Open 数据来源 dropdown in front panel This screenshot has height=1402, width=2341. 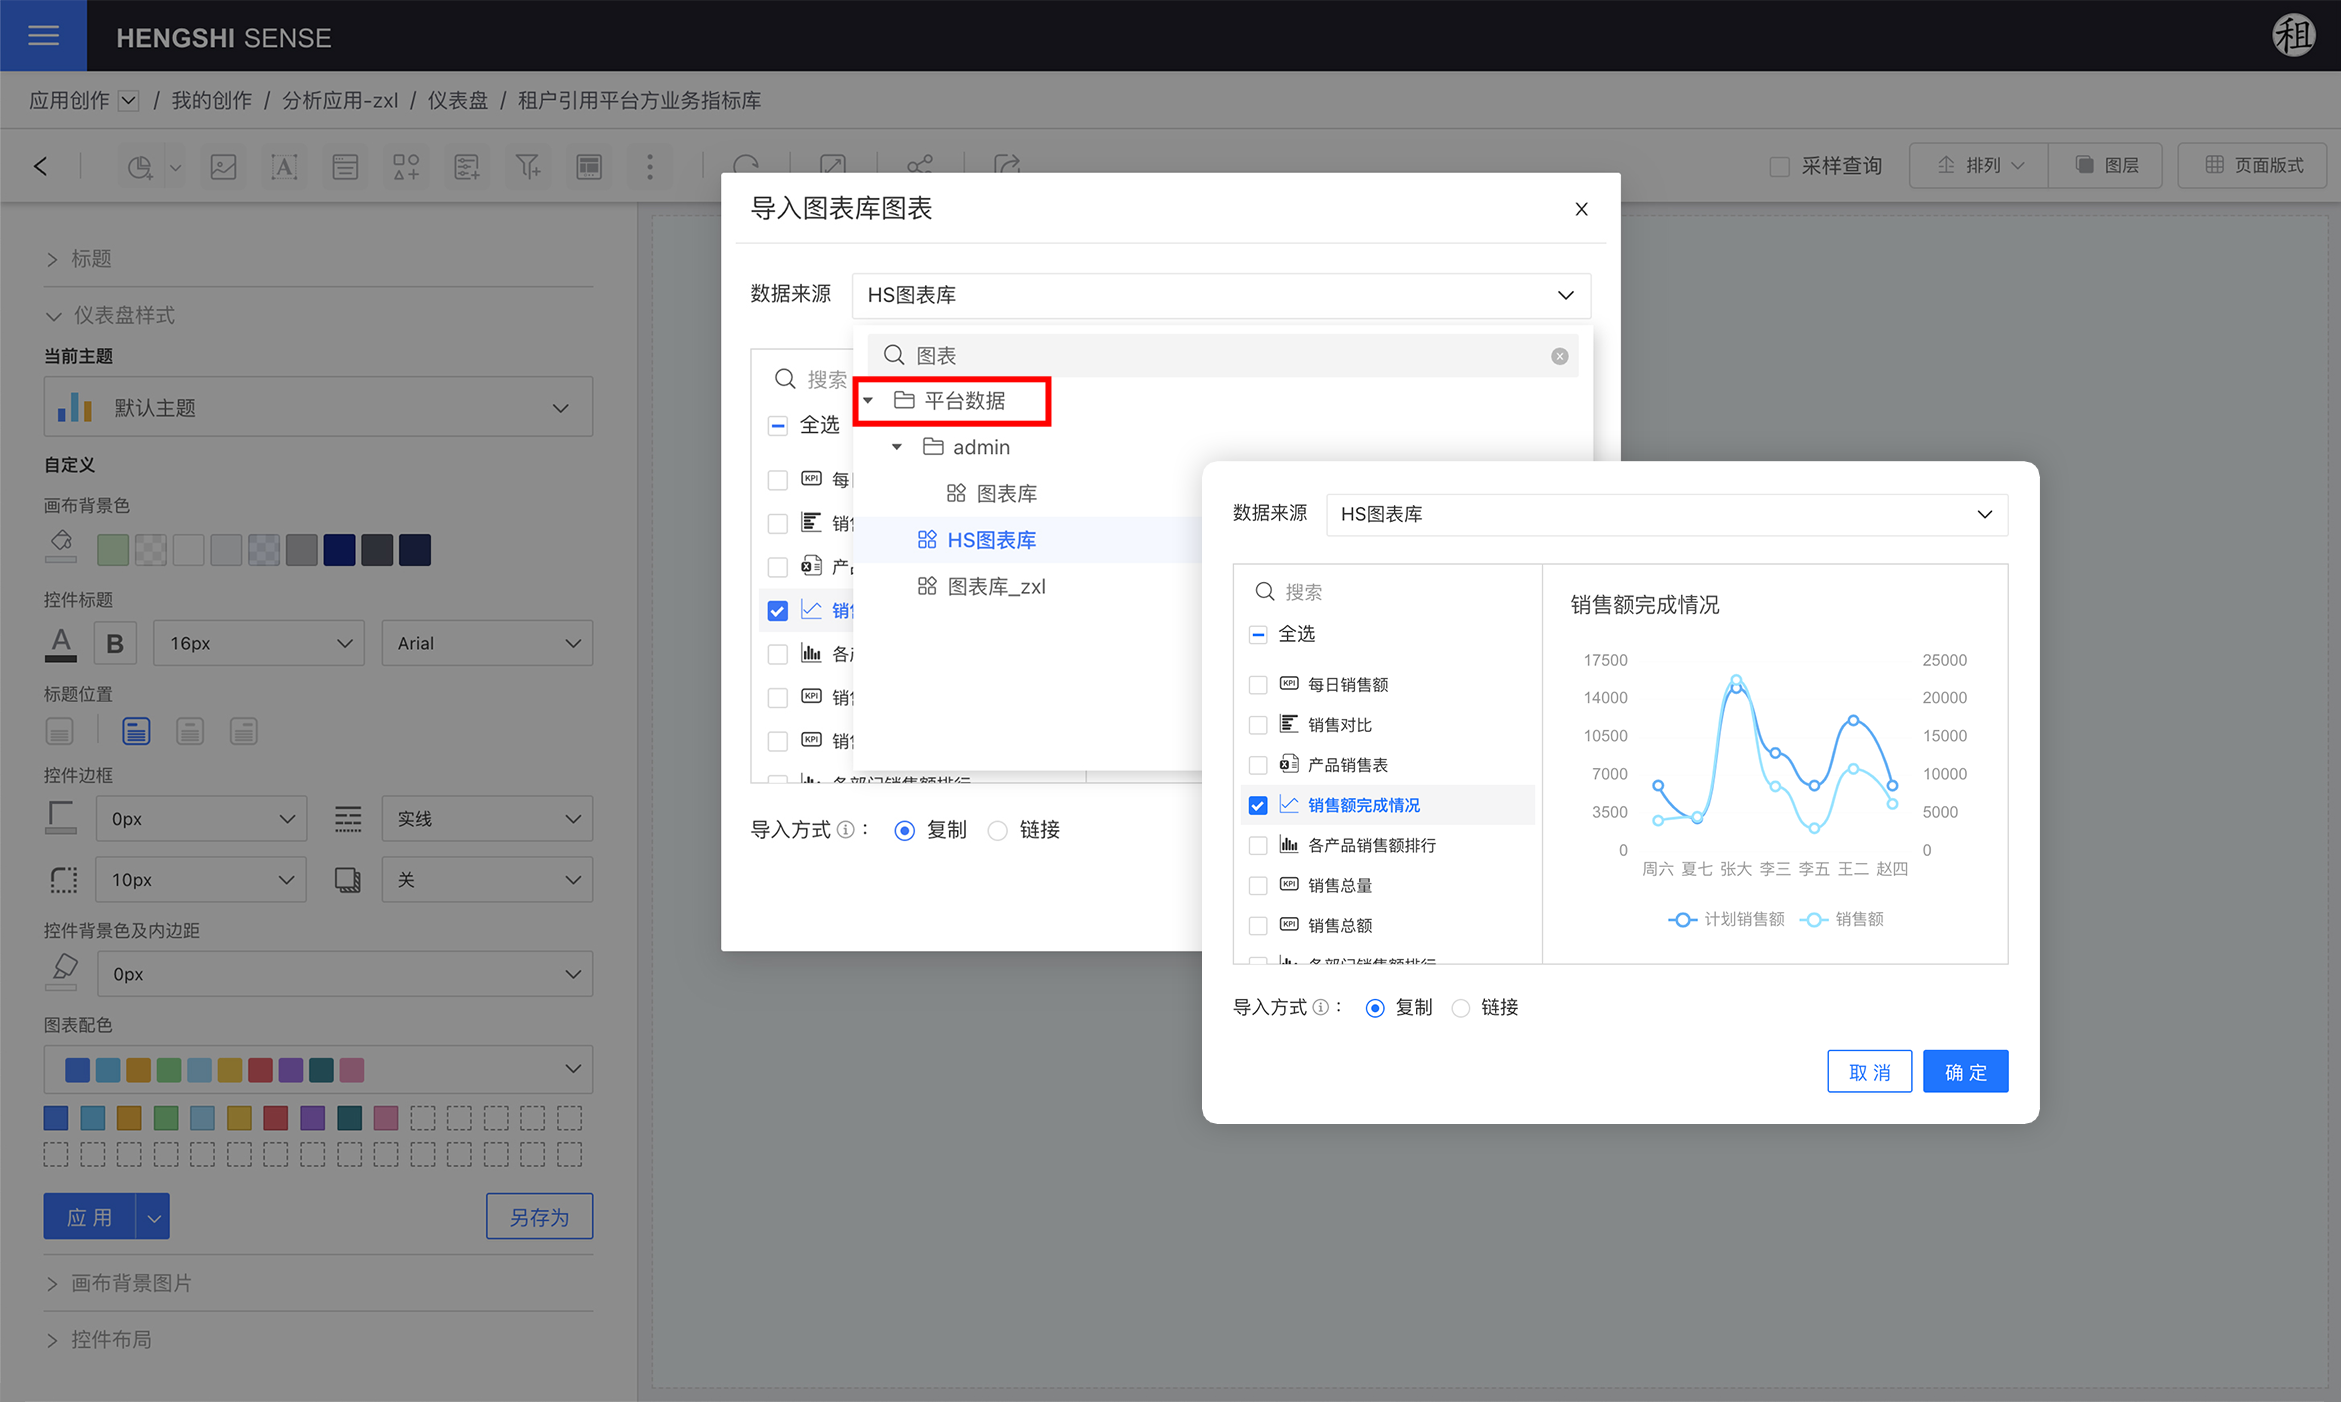tap(1666, 514)
